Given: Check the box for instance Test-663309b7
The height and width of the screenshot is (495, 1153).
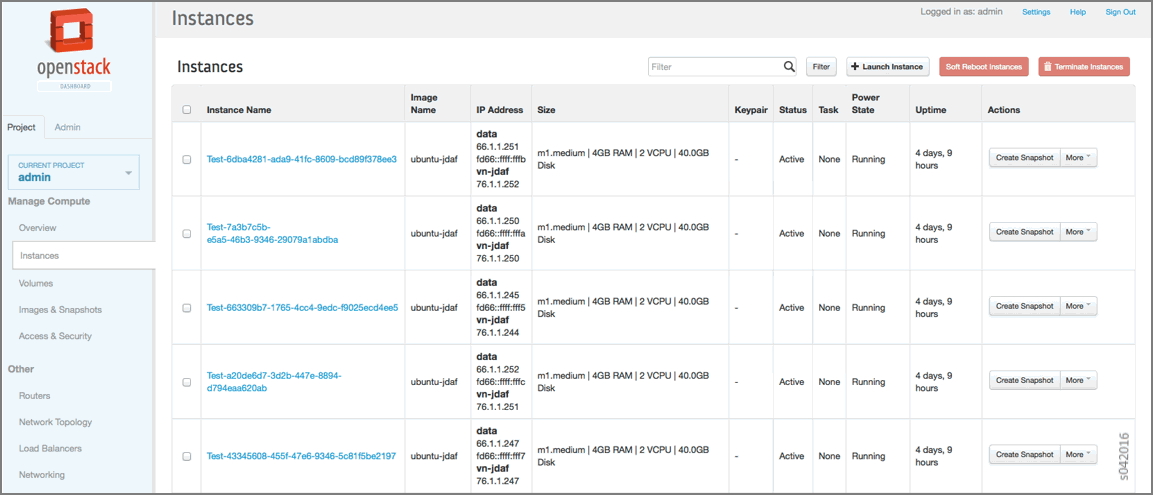Looking at the screenshot, I should [x=187, y=308].
